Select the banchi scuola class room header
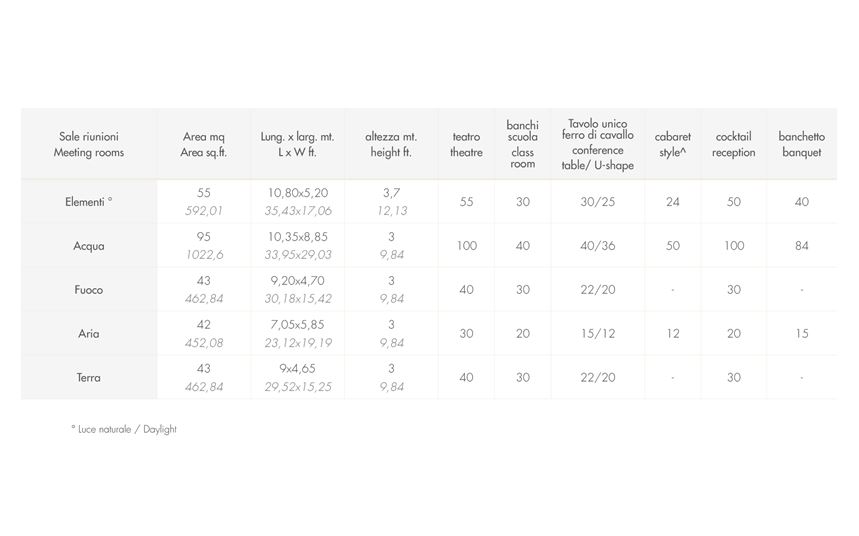Screen dimensions: 859x536 523,144
